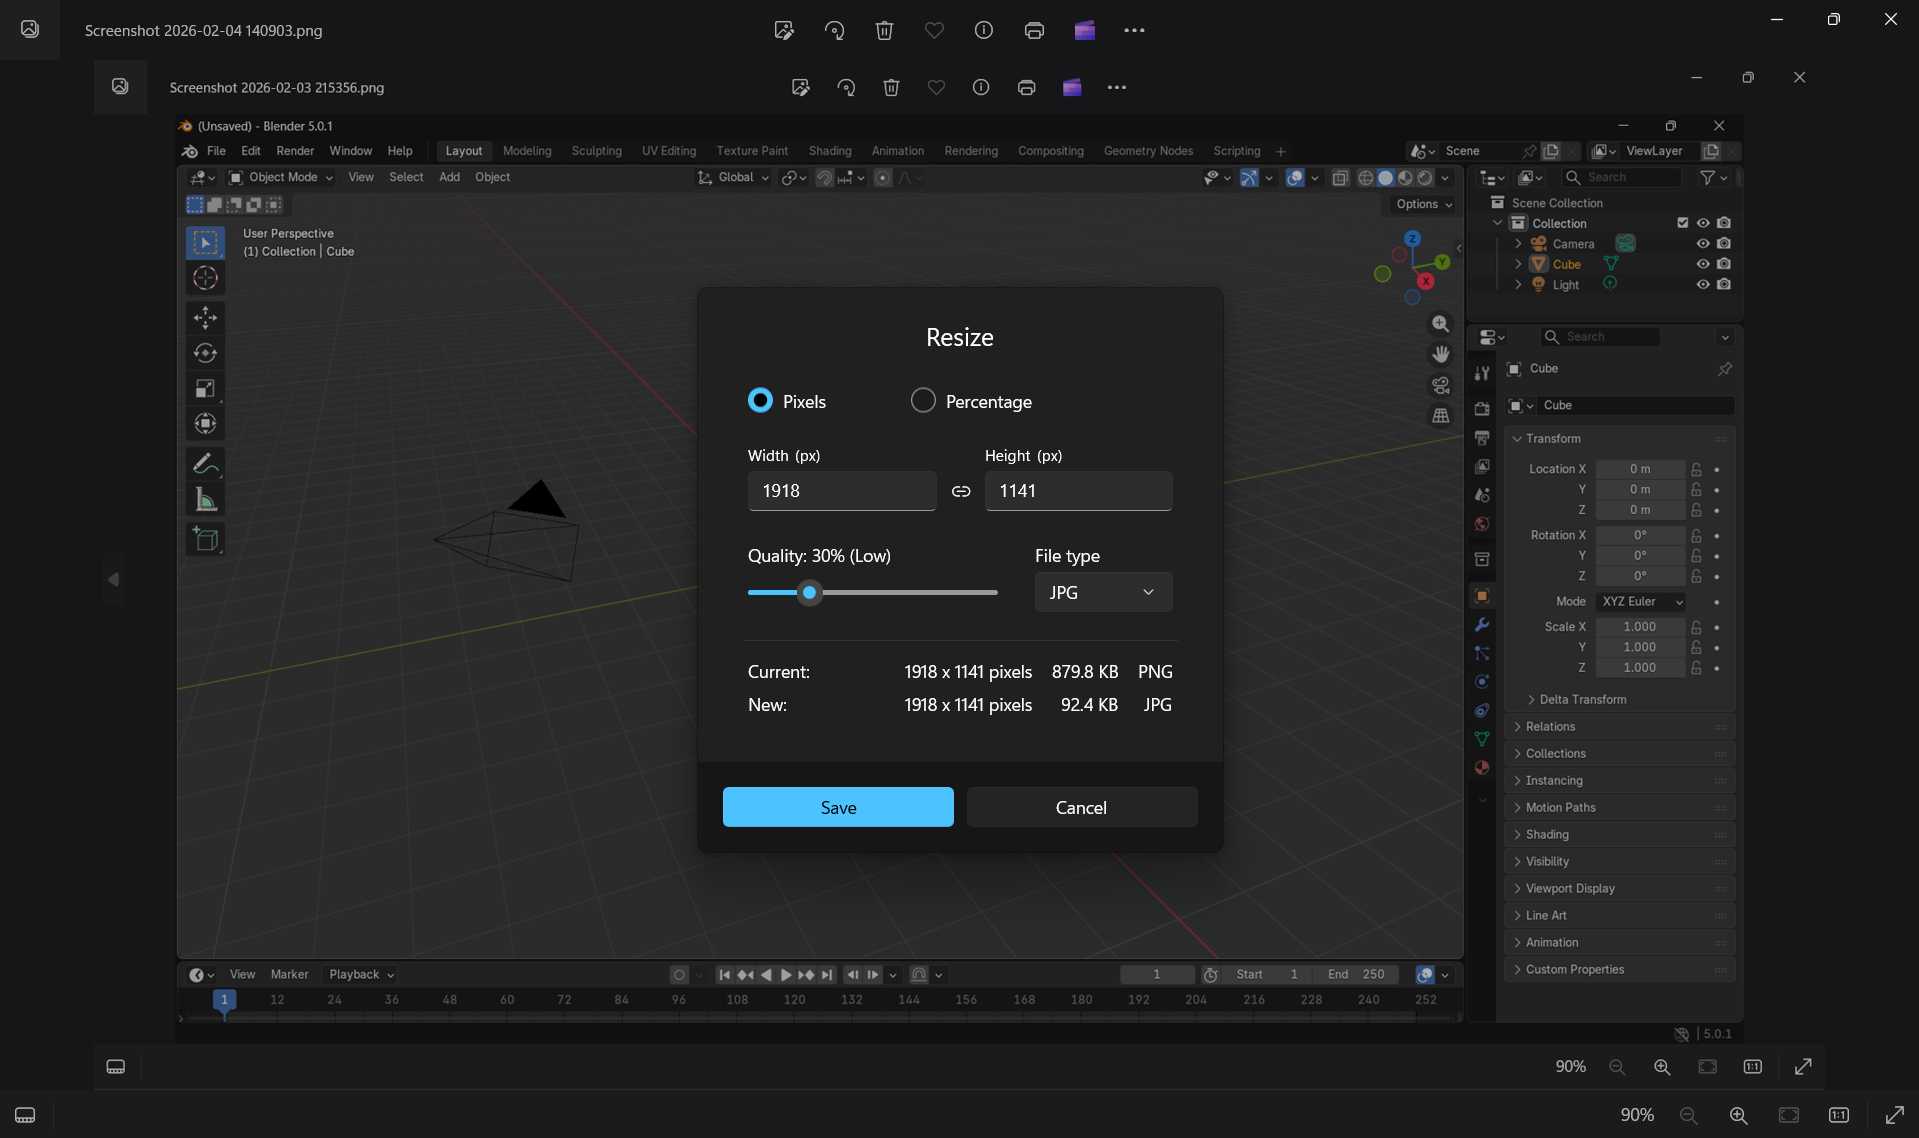Open the Material properties tab

click(1482, 767)
